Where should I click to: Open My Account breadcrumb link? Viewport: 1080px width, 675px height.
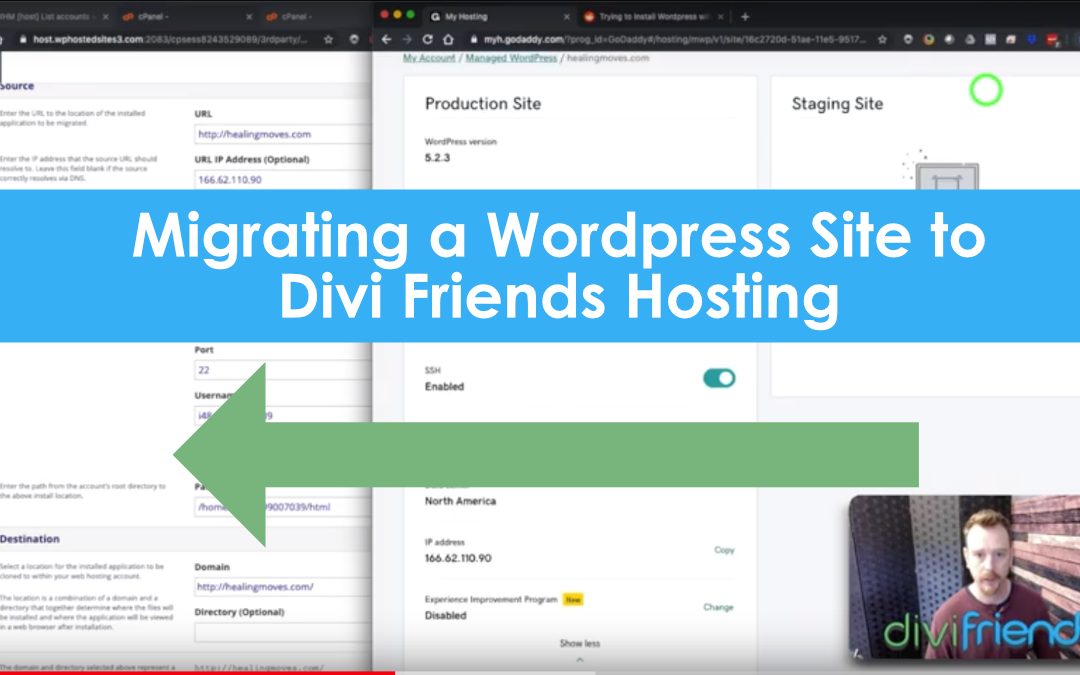tap(429, 58)
